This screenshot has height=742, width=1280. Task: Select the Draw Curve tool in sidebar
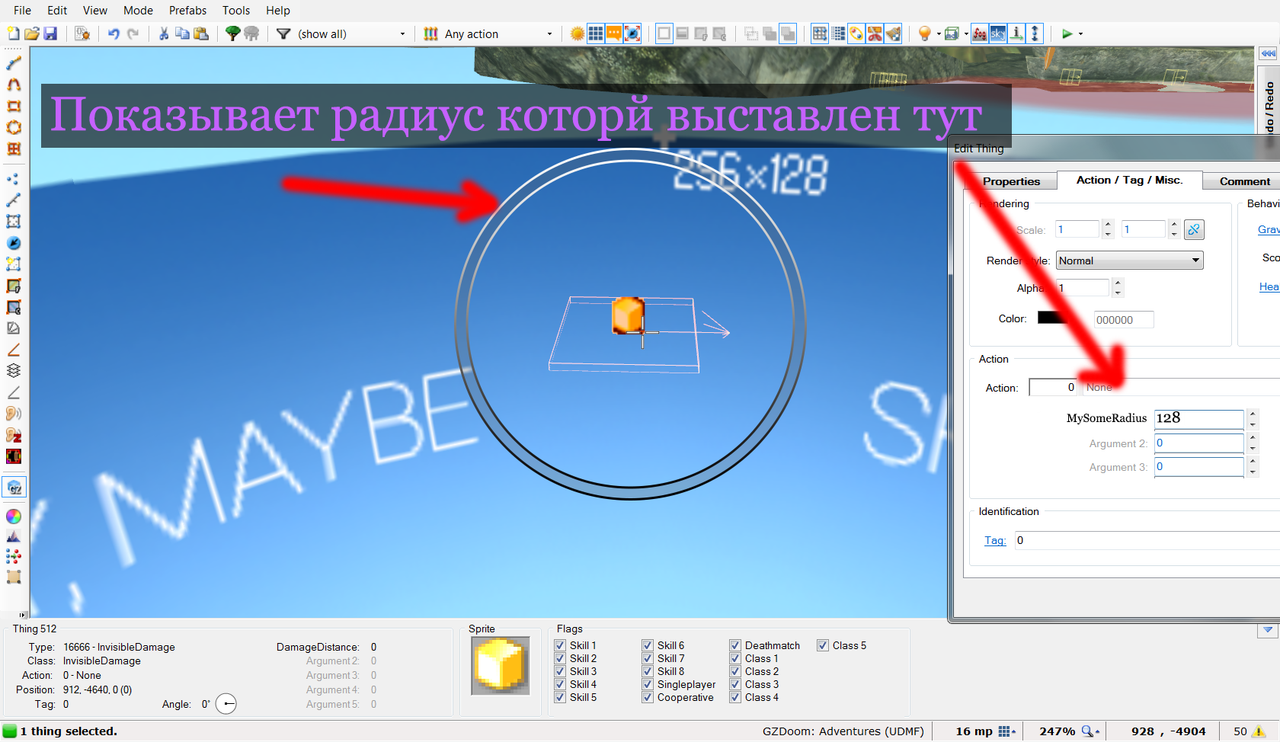[14, 85]
